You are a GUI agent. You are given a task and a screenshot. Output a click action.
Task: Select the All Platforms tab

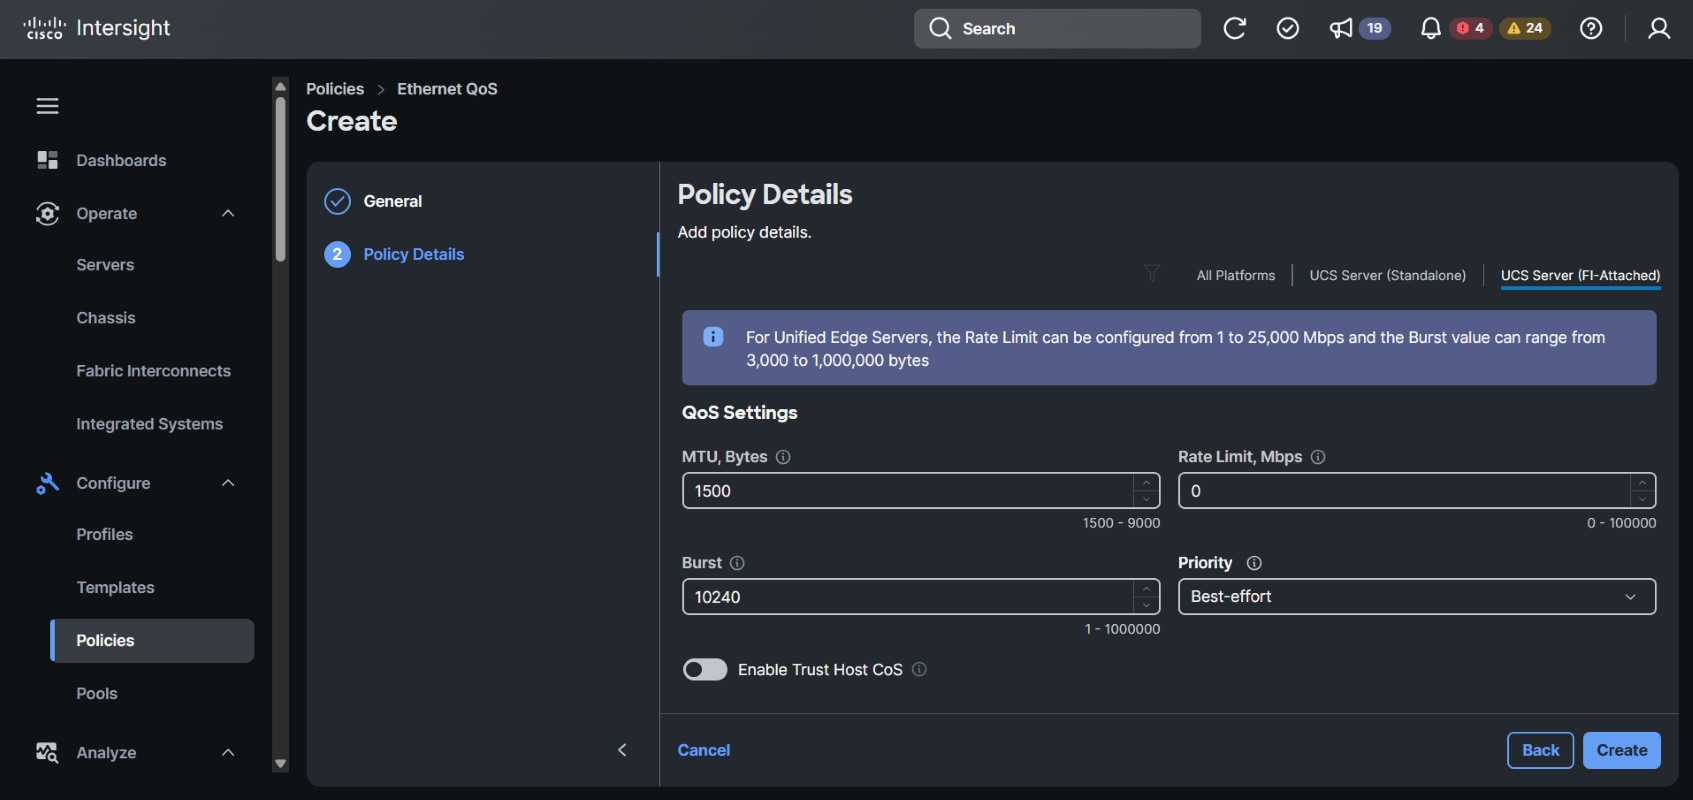[1235, 276]
